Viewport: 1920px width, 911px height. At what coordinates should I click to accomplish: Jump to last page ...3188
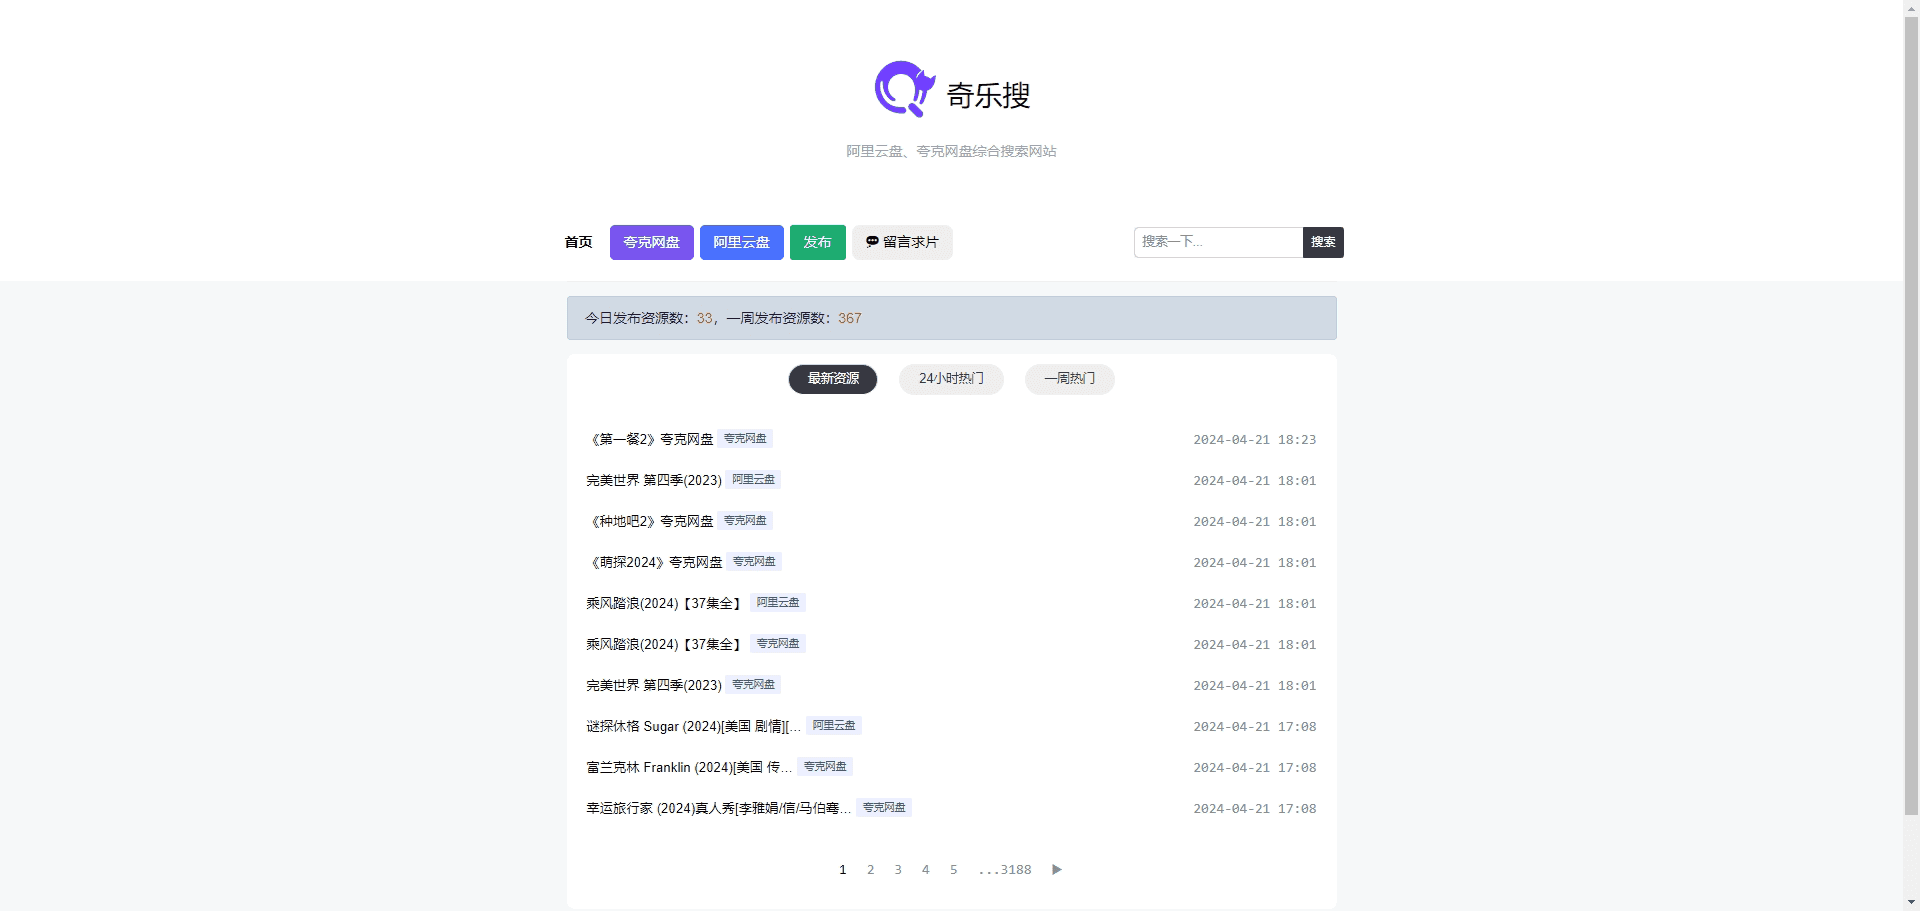[x=1005, y=870]
